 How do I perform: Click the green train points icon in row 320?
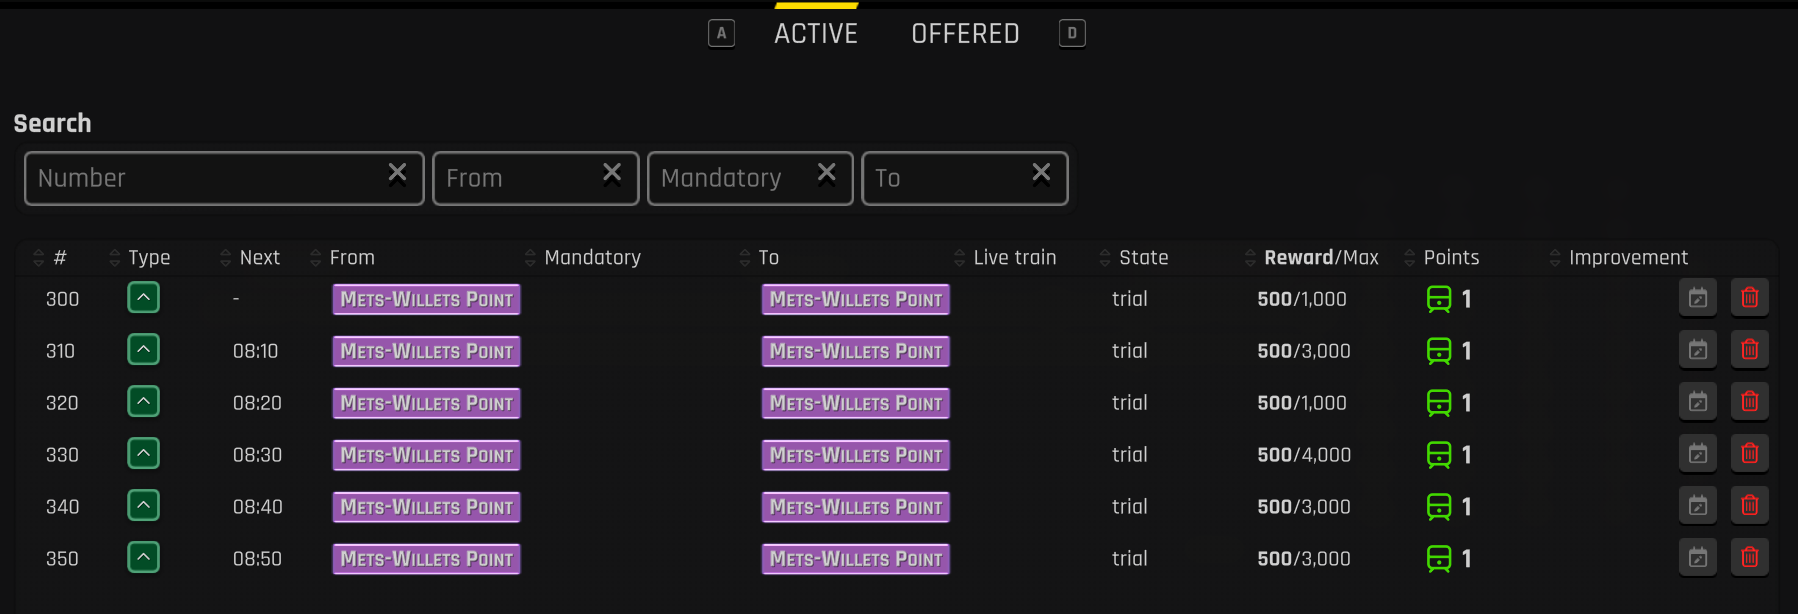click(1438, 403)
